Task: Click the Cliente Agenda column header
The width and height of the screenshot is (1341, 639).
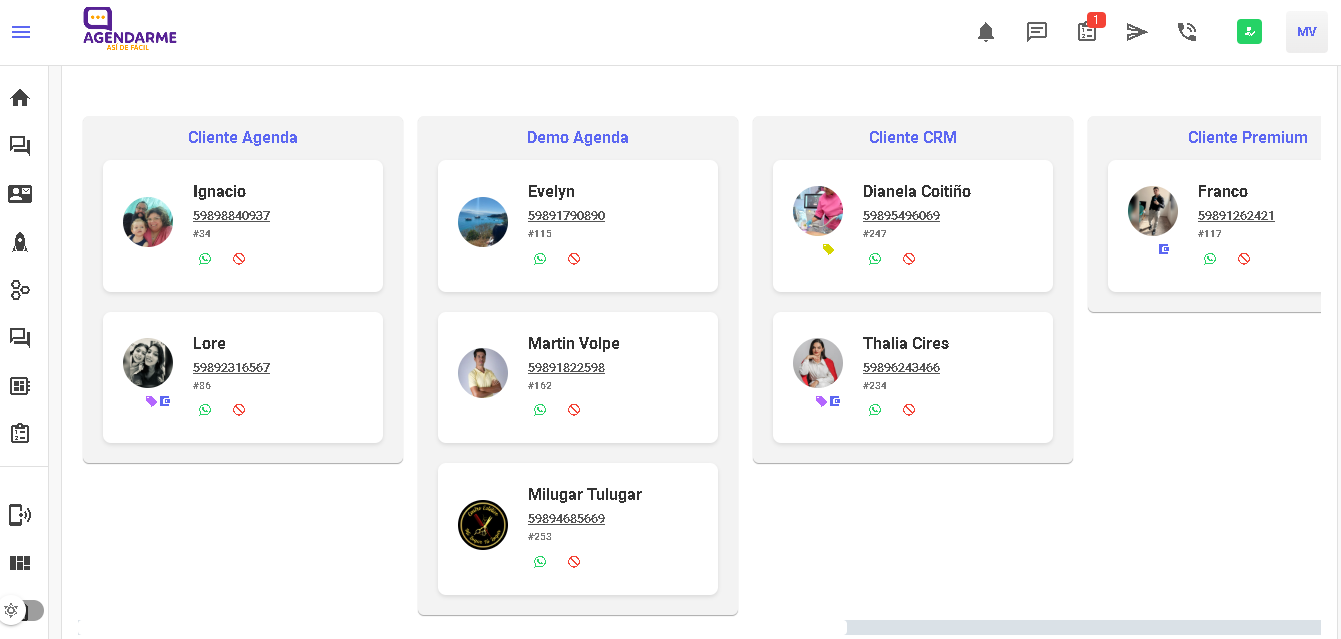Action: (243, 138)
